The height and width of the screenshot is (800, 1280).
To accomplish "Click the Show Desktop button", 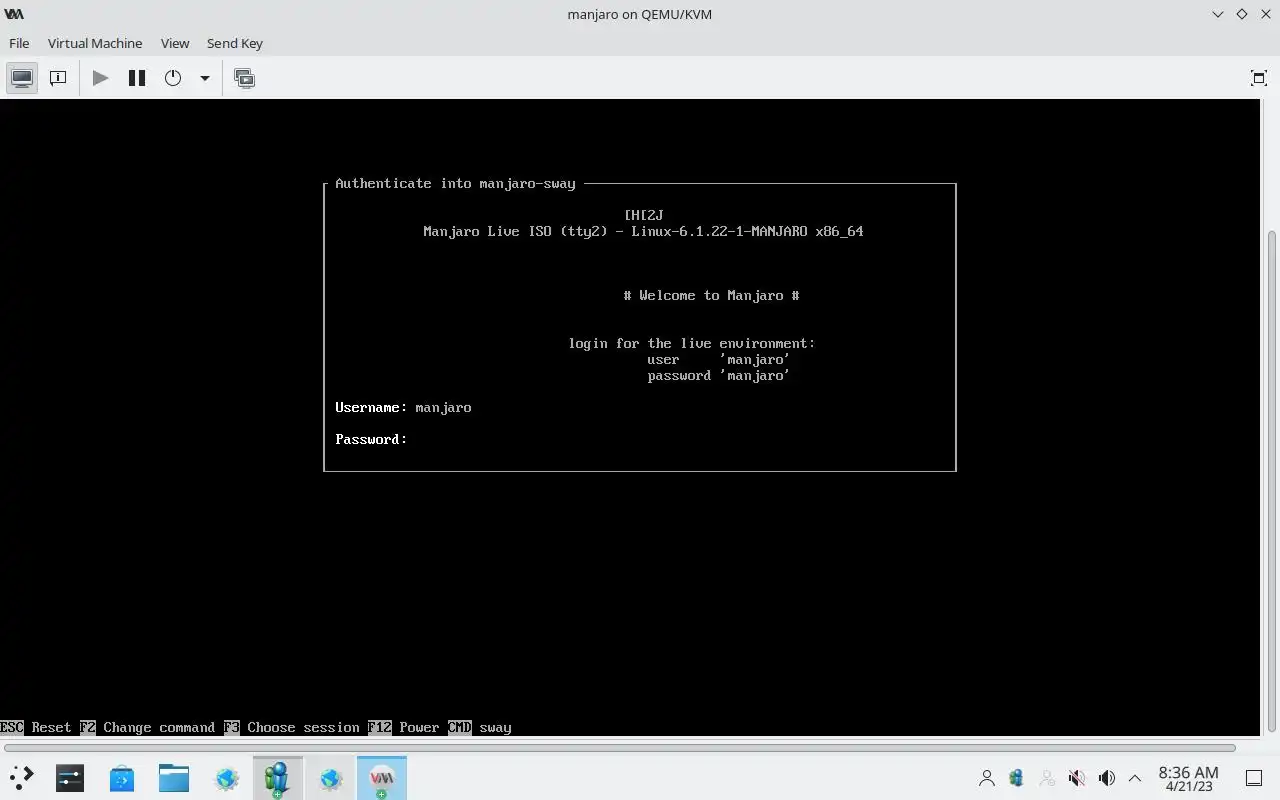I will (1254, 778).
